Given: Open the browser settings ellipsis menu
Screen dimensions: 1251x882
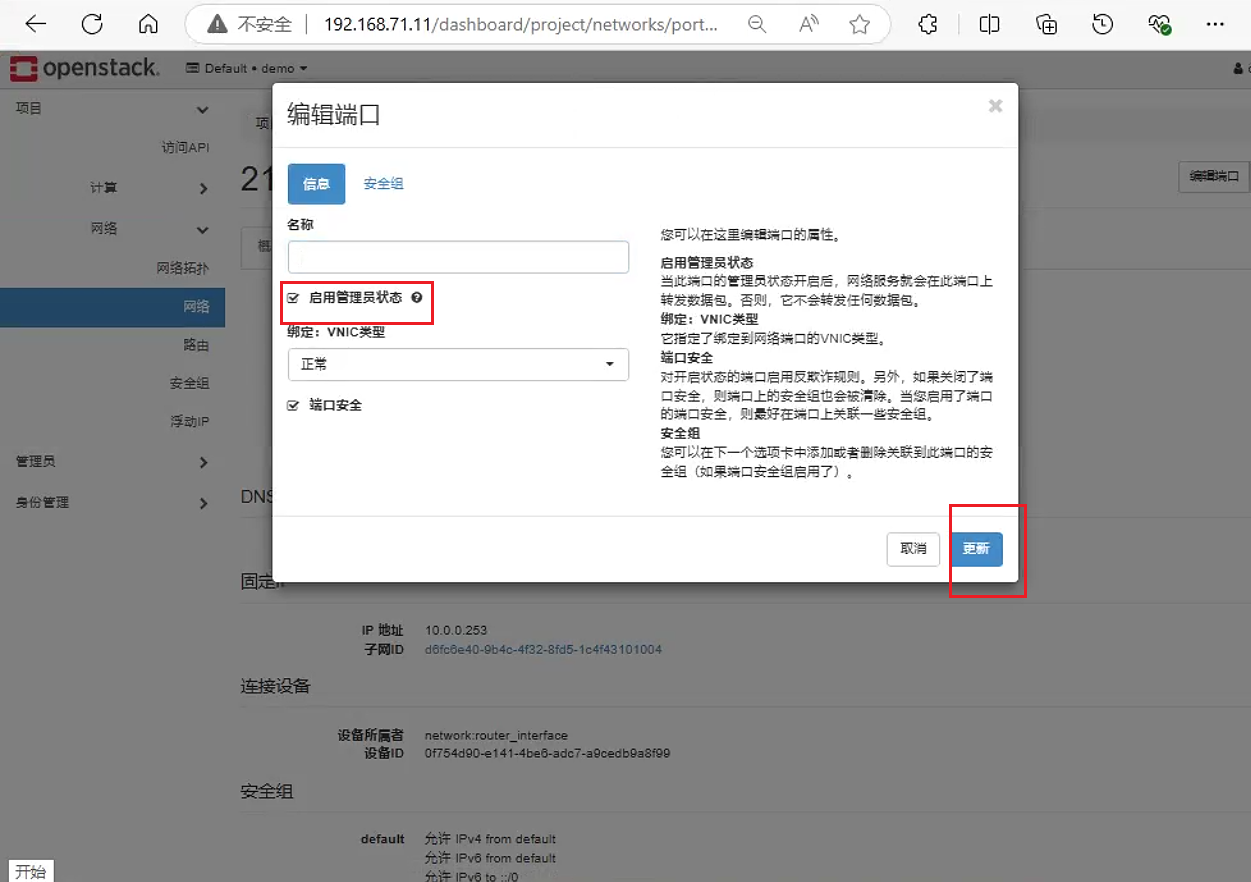Looking at the screenshot, I should [x=1216, y=25].
